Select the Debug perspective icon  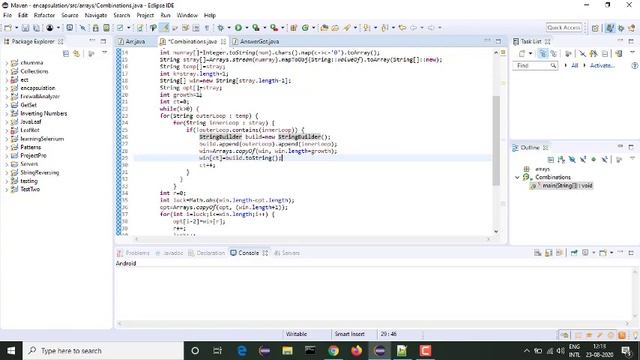(621, 28)
